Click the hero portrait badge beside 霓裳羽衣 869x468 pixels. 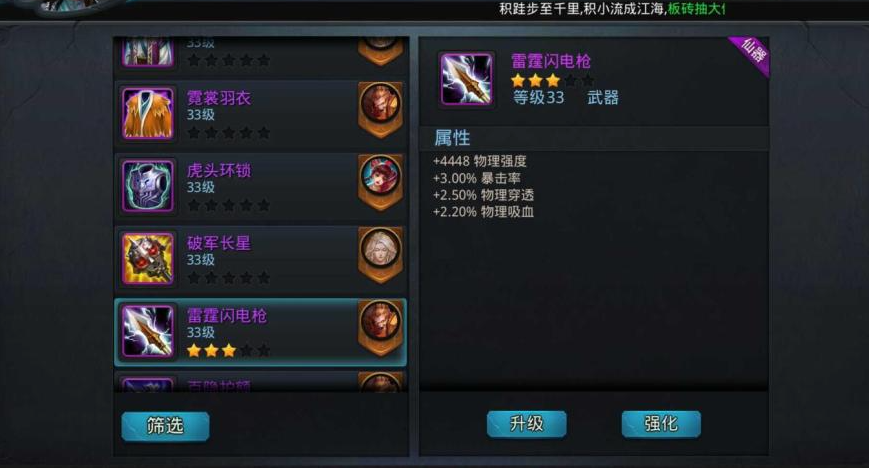tap(381, 108)
